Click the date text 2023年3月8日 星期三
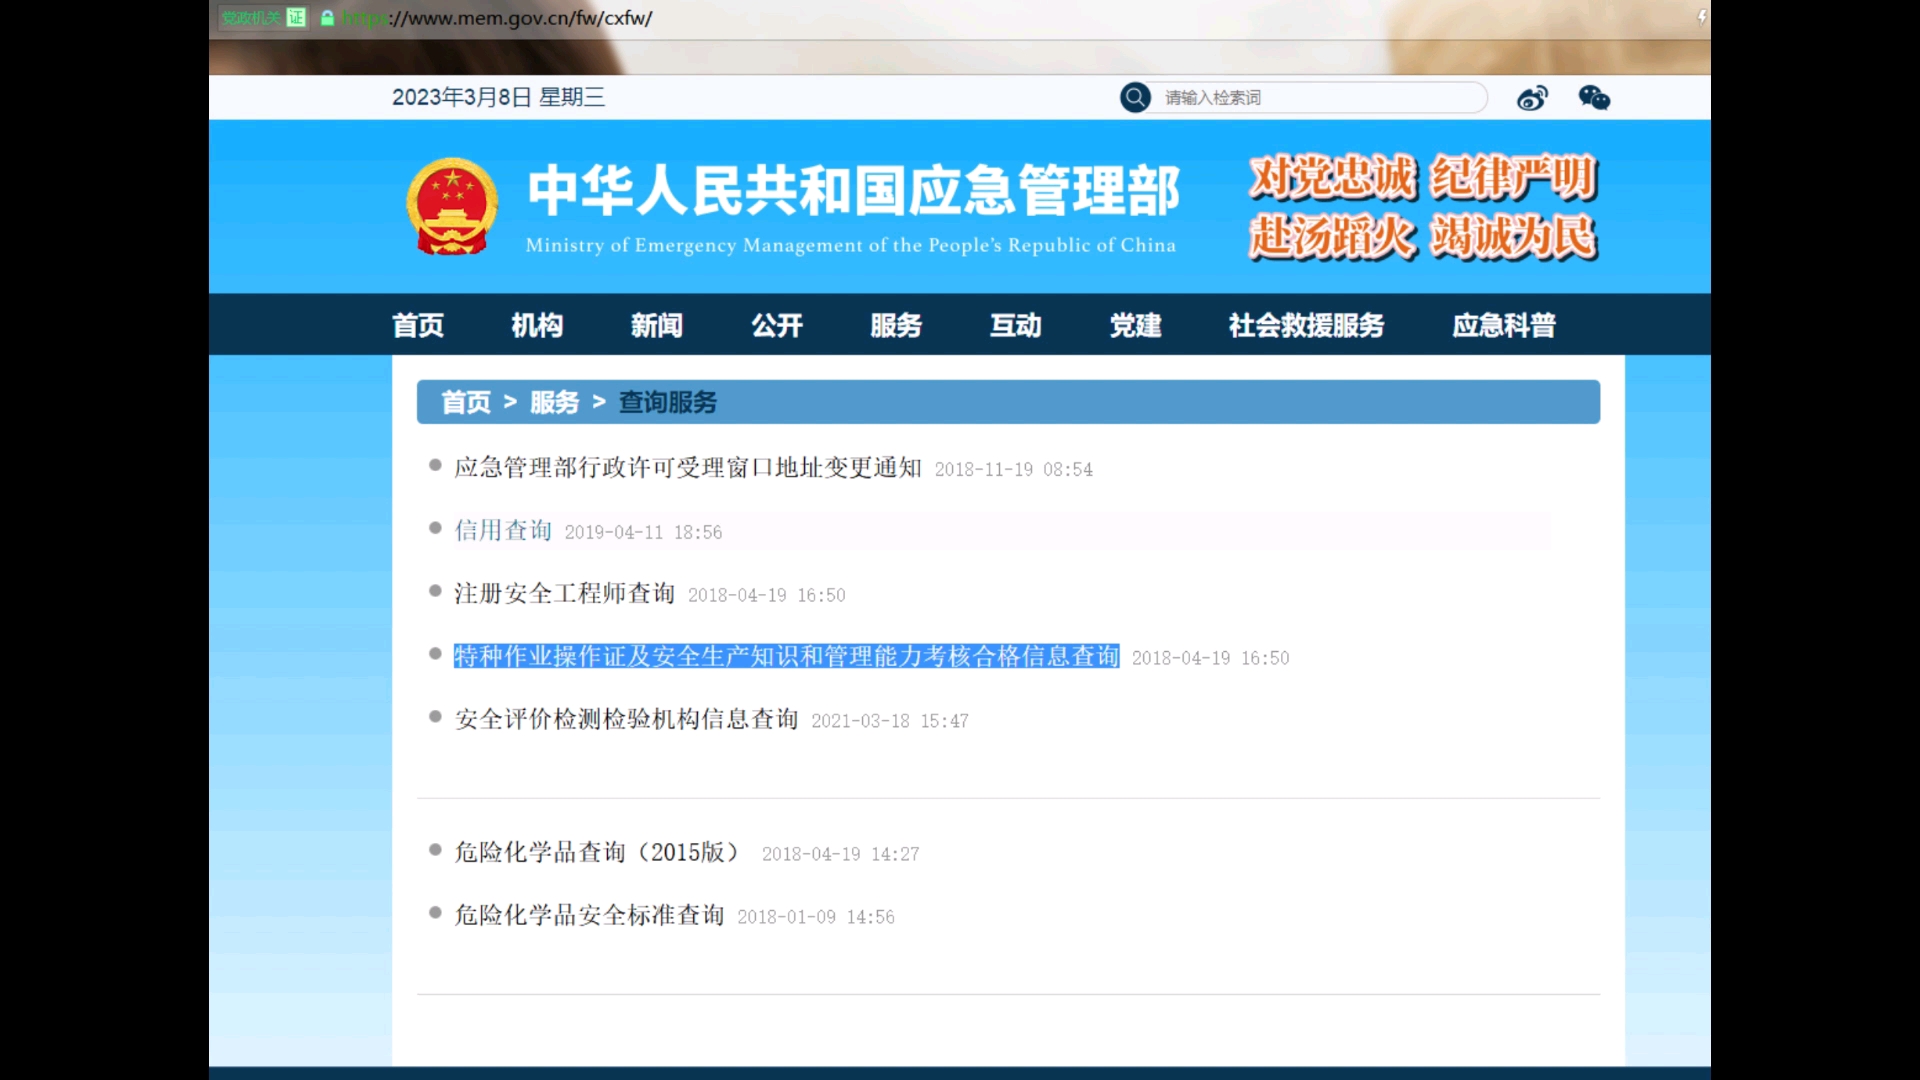The width and height of the screenshot is (1920, 1080). pos(498,97)
